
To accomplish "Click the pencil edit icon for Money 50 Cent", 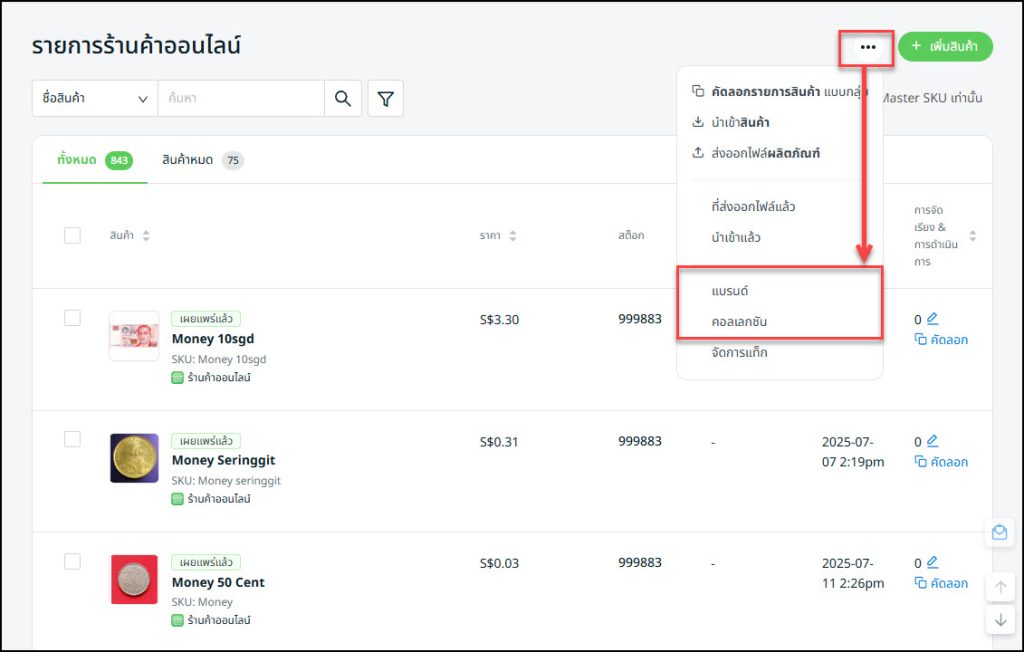I will point(932,563).
